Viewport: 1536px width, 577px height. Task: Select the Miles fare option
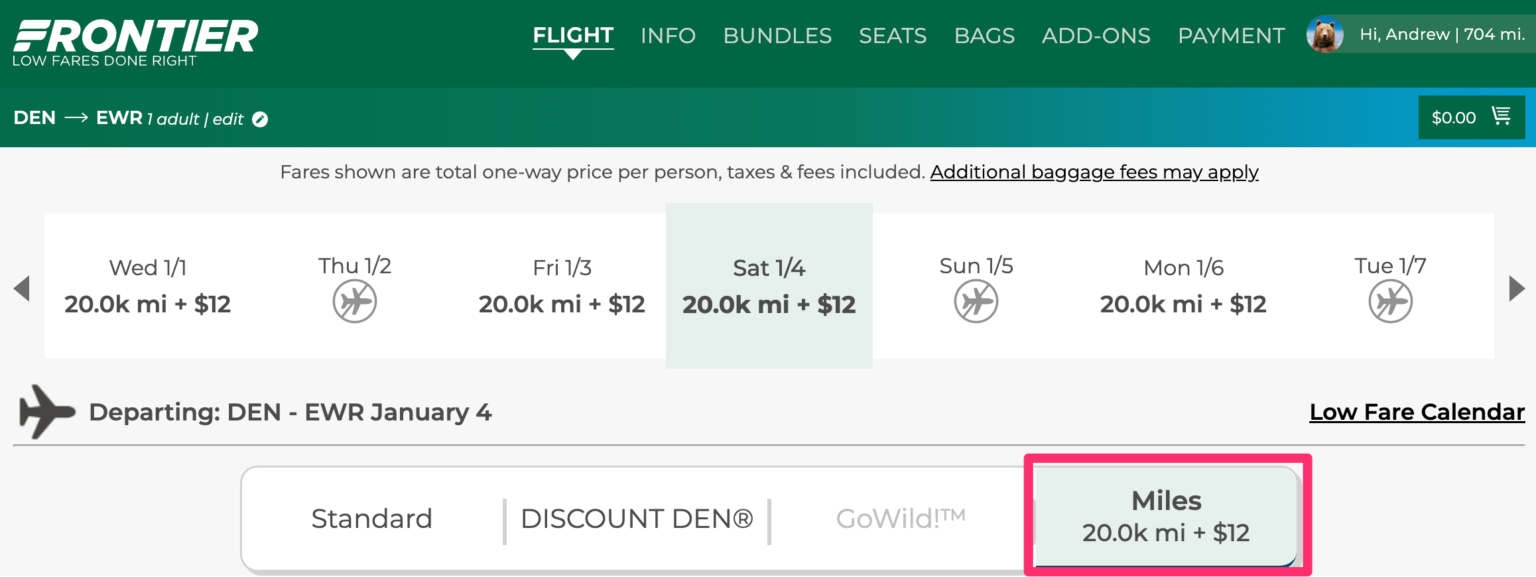(x=1166, y=517)
